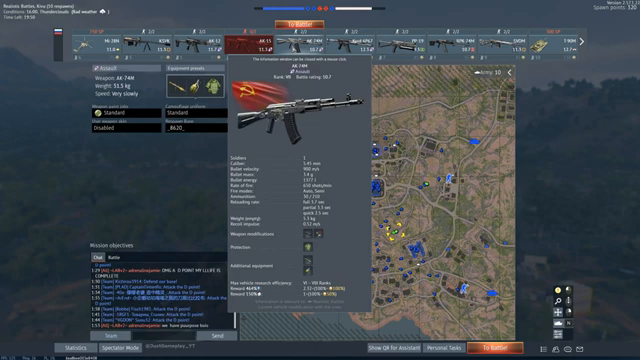Click the upper Additional equipment icon
This screenshot has height=360, width=640.
point(308,260)
